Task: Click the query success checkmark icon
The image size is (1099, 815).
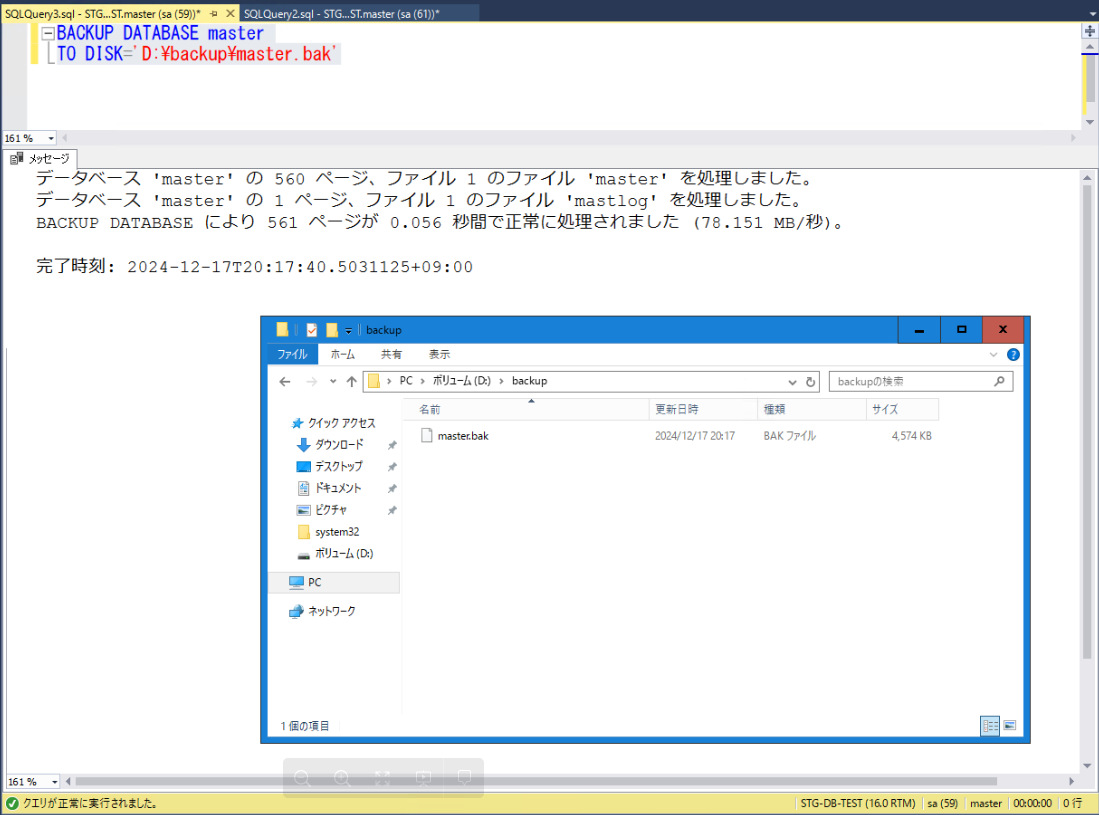Action: pos(12,803)
